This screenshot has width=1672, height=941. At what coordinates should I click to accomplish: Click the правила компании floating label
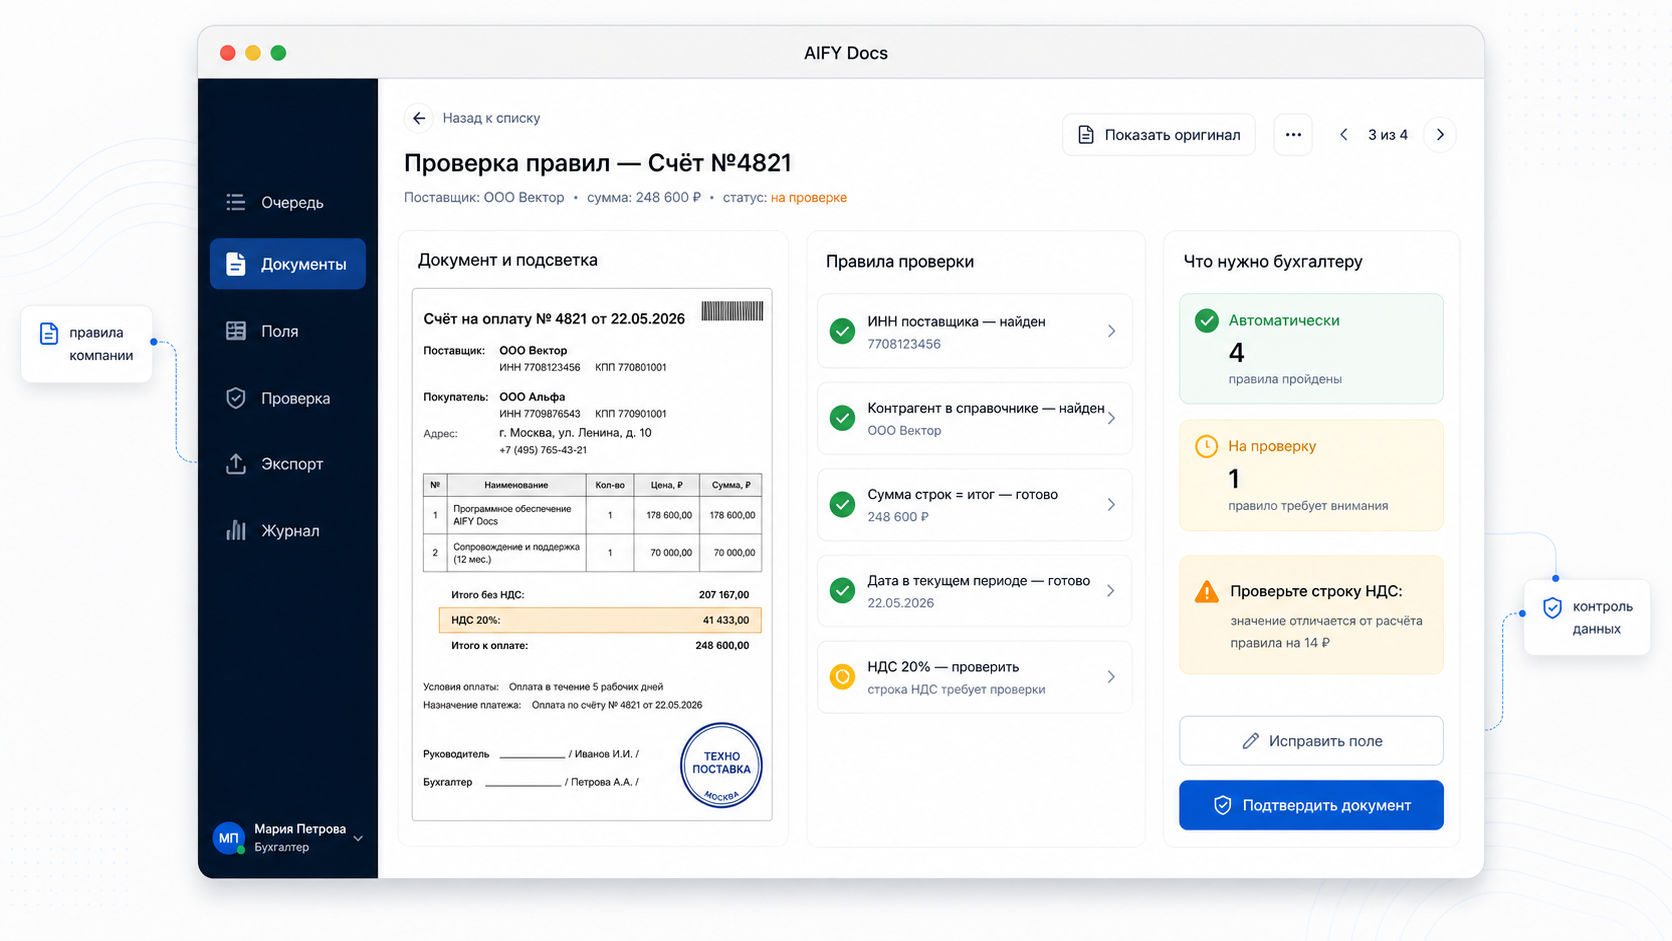[87, 344]
